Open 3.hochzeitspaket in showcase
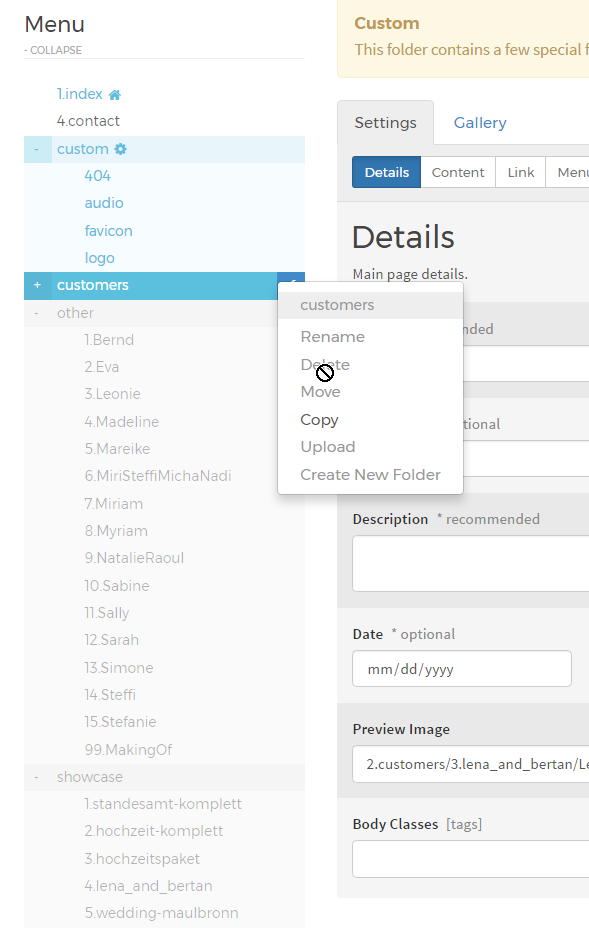The height and width of the screenshot is (947, 589). pos(142,859)
